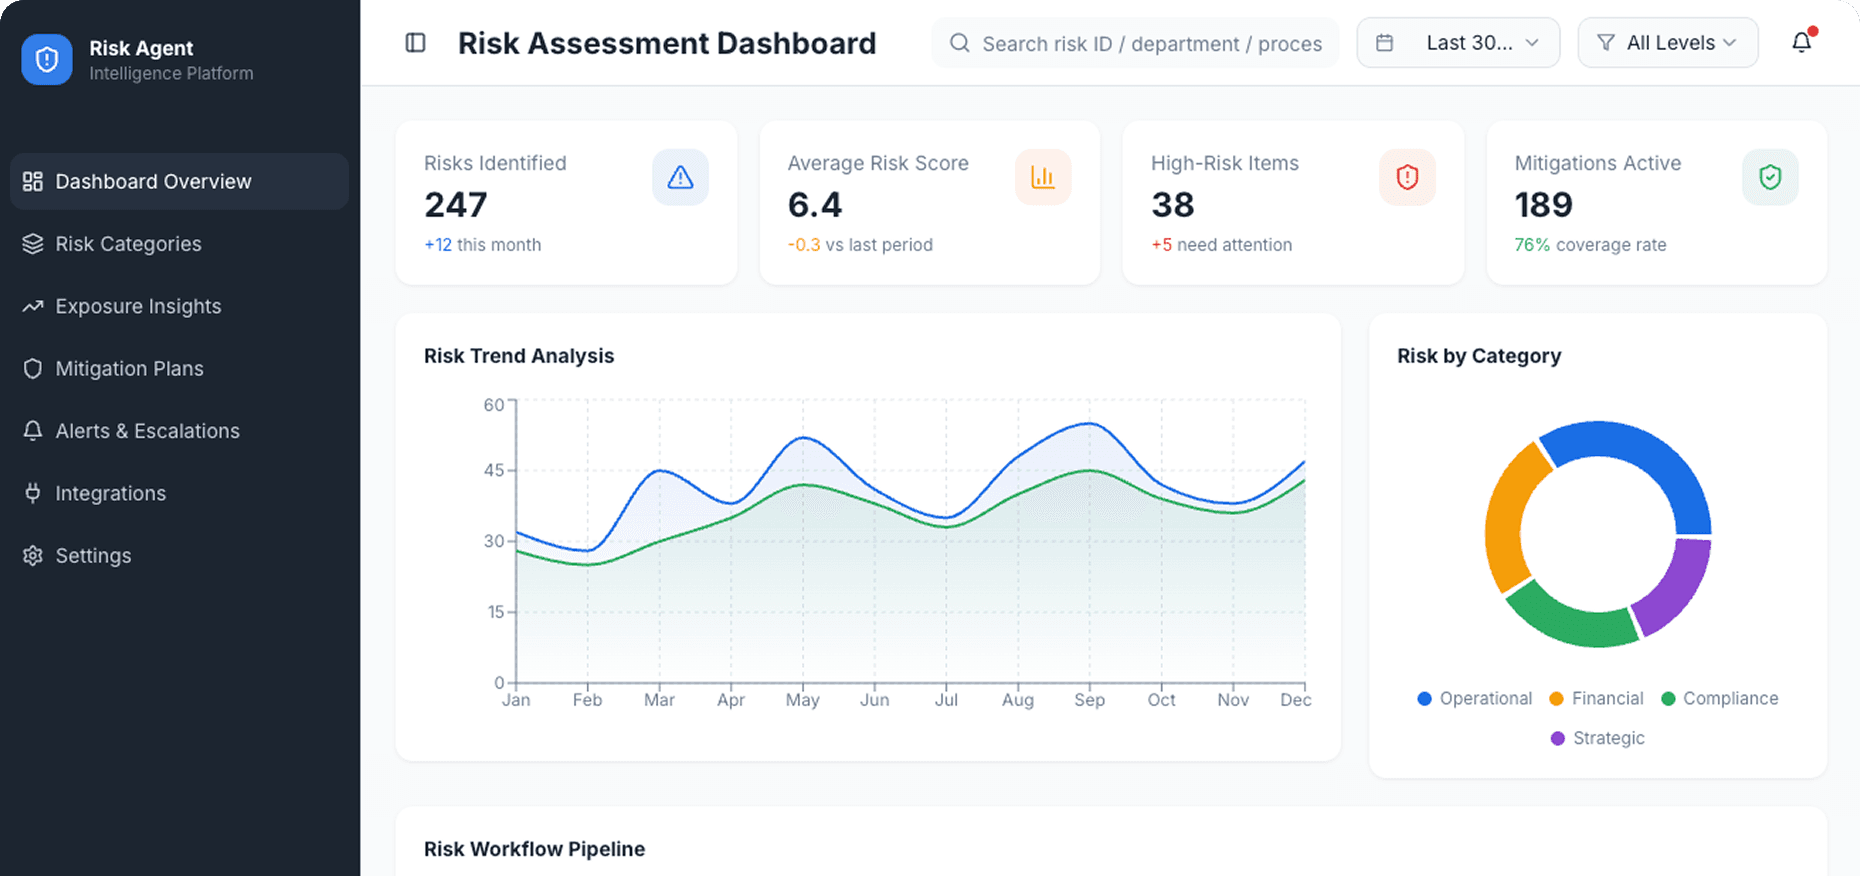Click the chevron on All Levels filter

(1729, 43)
